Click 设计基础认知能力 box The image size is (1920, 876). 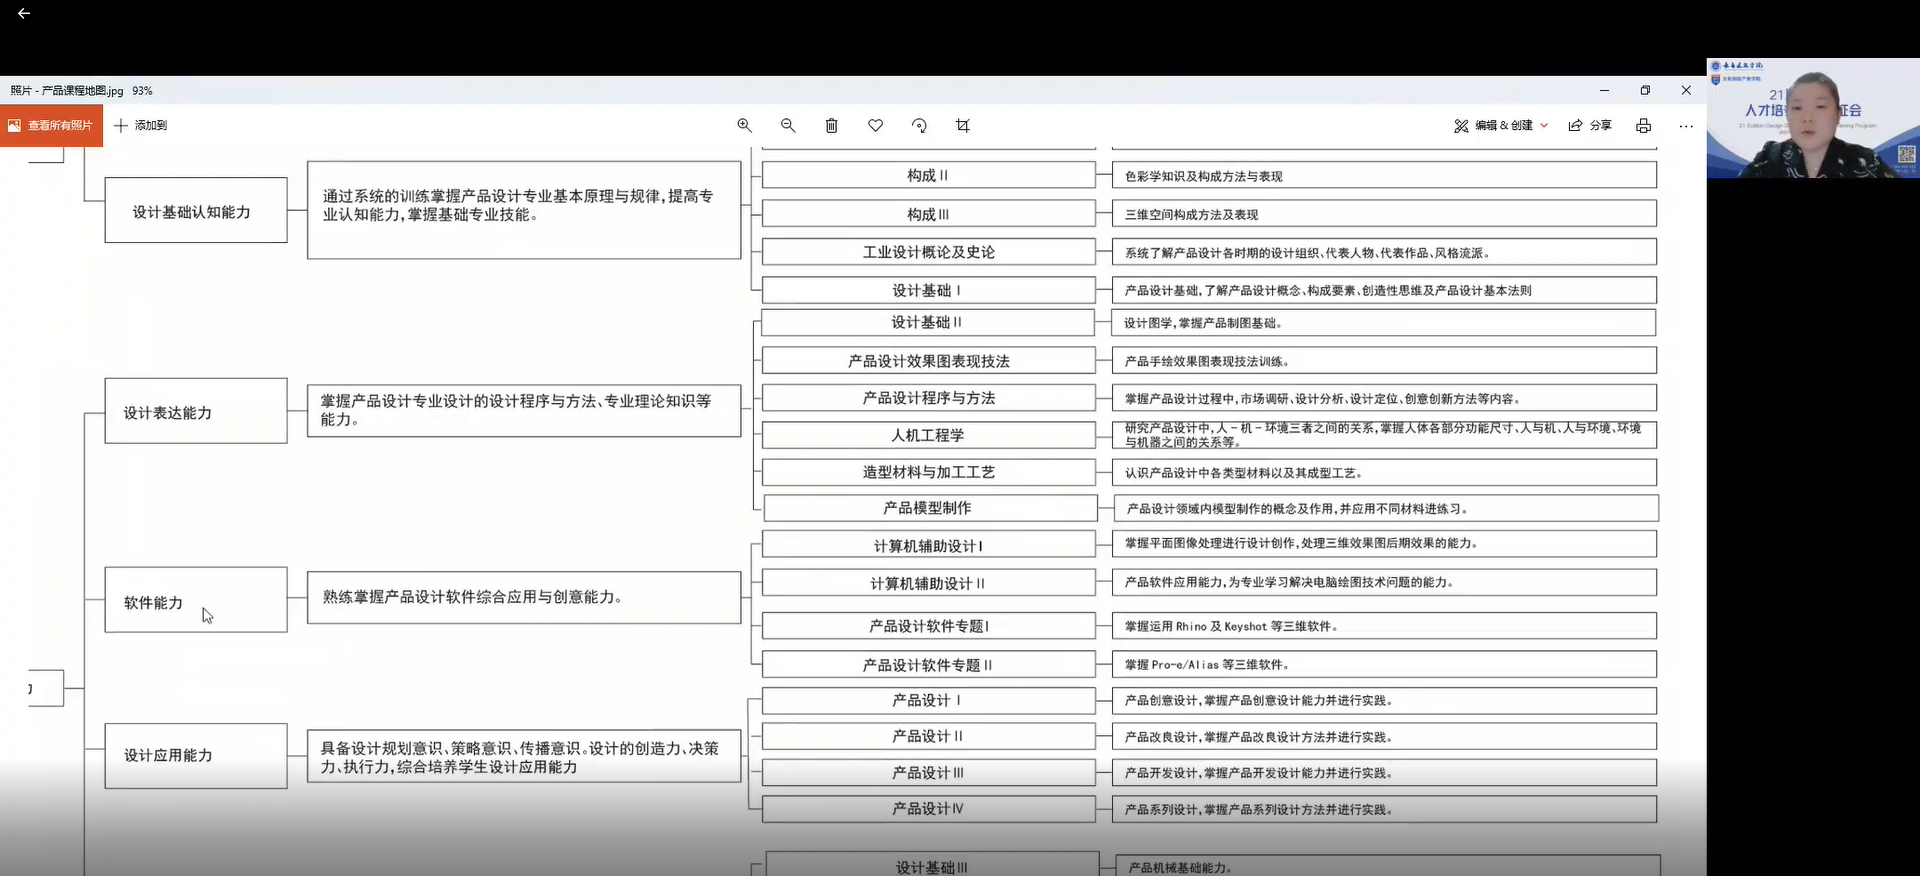(196, 210)
